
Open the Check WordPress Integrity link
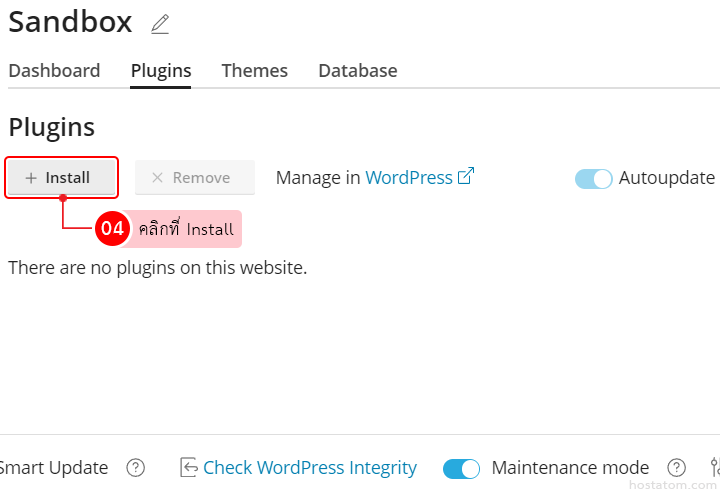coord(310,468)
